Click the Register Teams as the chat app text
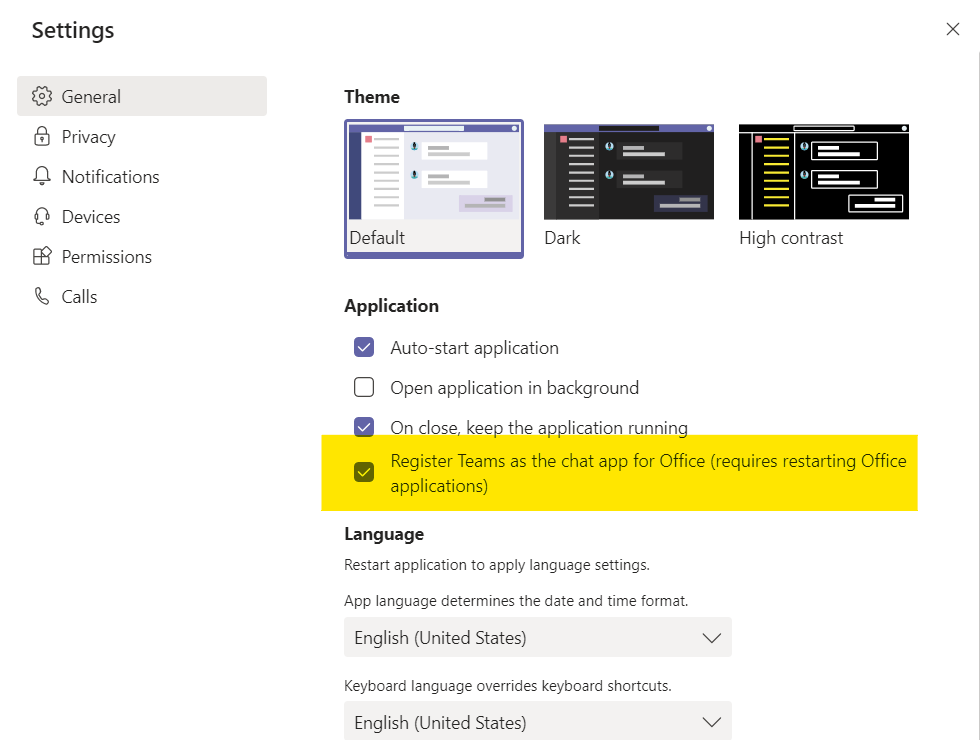Viewport: 980px width, 740px height. coord(648,473)
